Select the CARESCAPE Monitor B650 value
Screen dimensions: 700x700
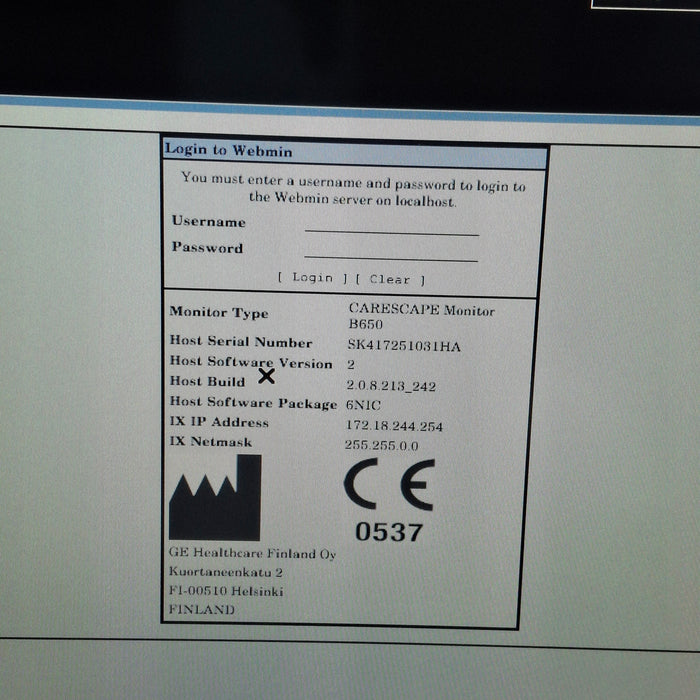pyautogui.click(x=421, y=318)
